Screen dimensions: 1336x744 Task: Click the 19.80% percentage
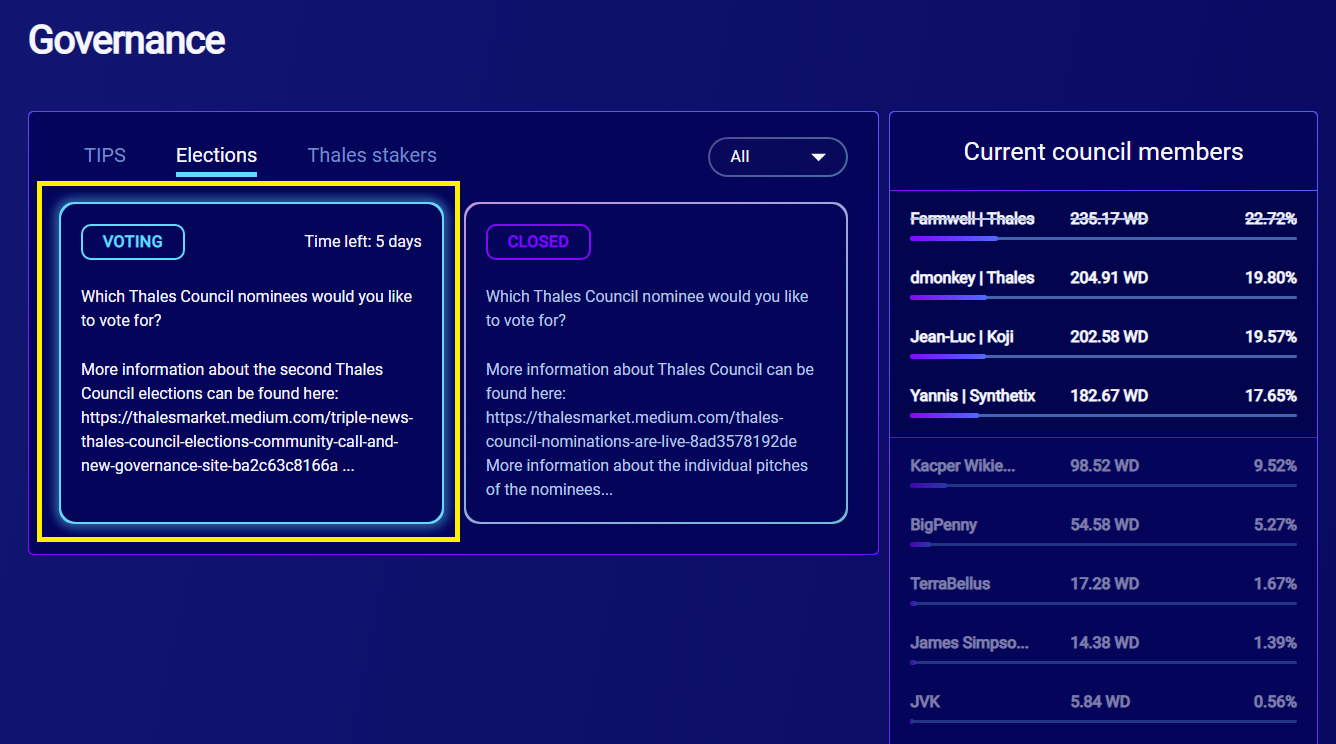pos(1271,278)
